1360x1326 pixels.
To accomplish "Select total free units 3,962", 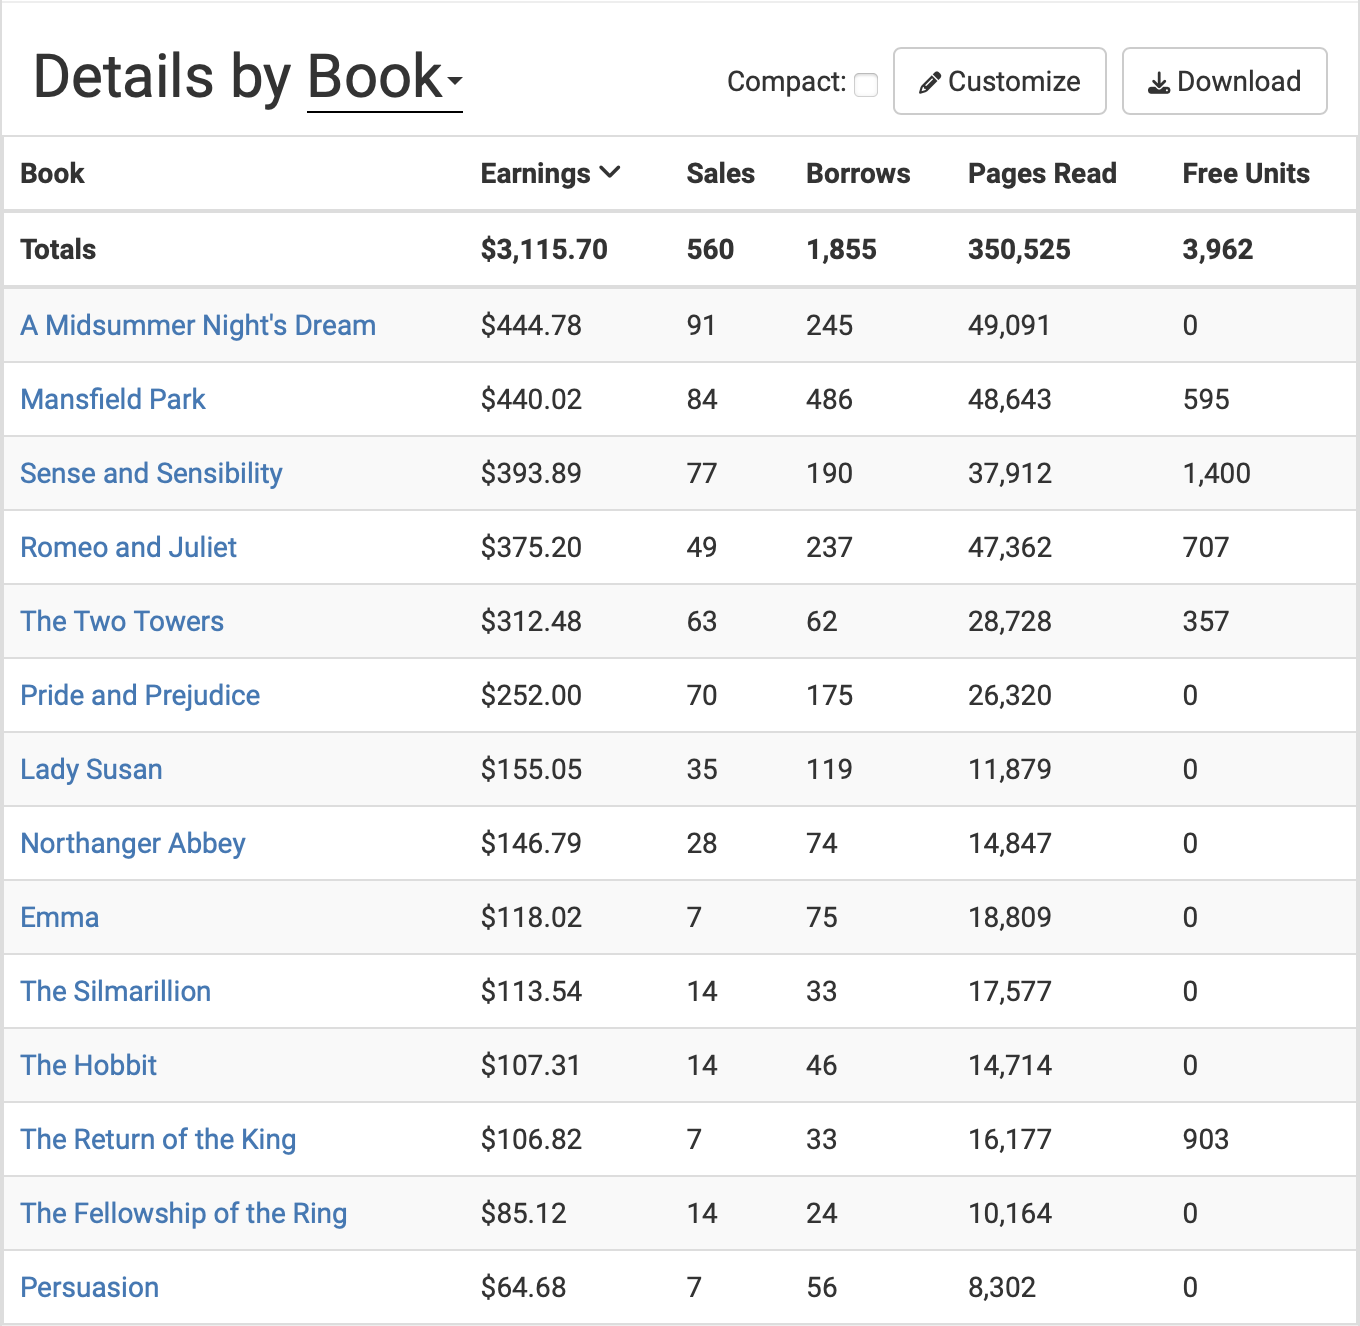I will 1217,249.
